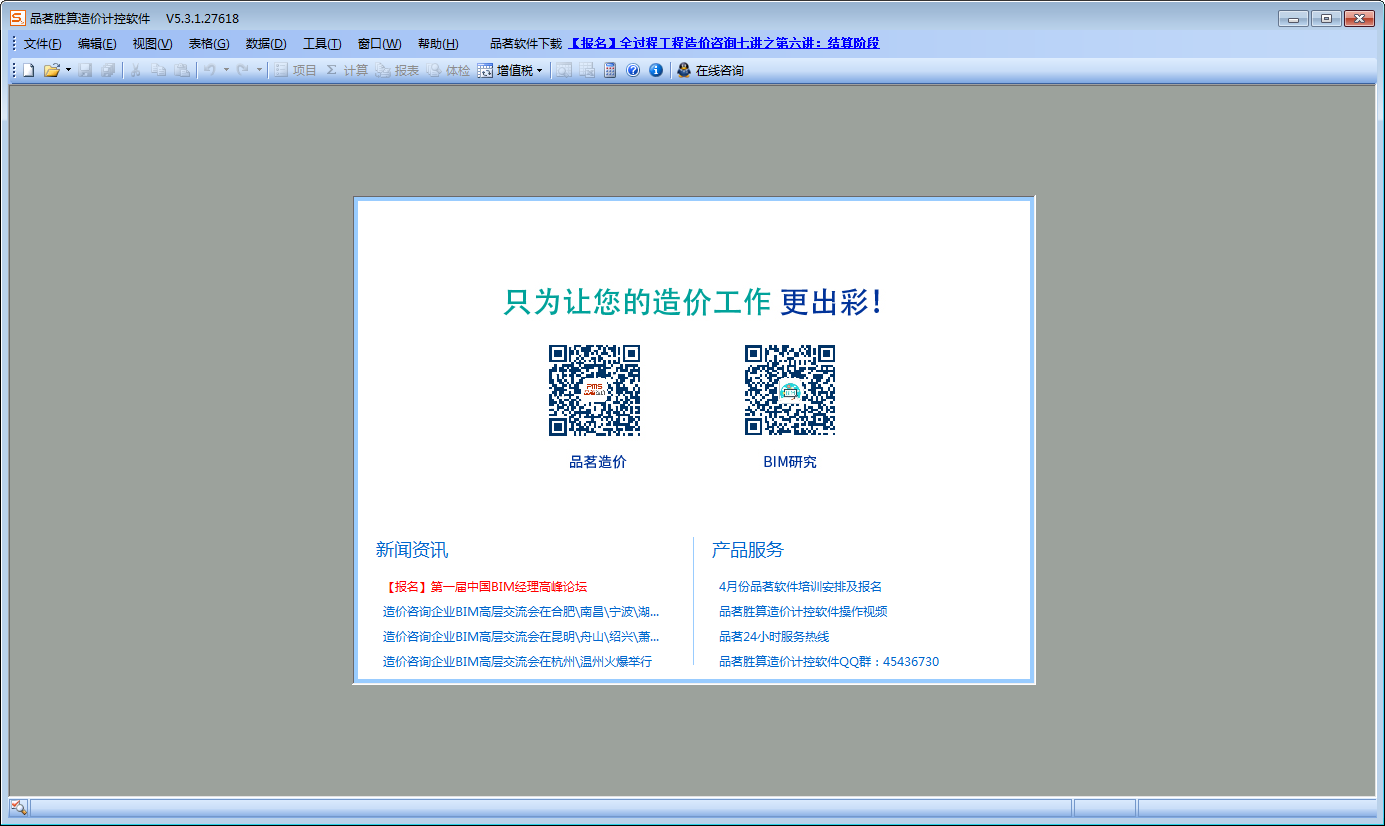The width and height of the screenshot is (1385, 826).
Task: Click the table-with-red-X toolbar icon
Action: pyautogui.click(x=587, y=70)
